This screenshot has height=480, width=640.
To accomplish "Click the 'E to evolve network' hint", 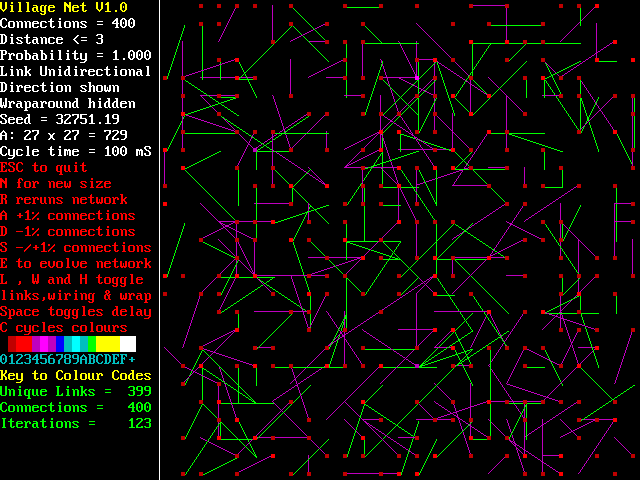I will [x=76, y=263].
